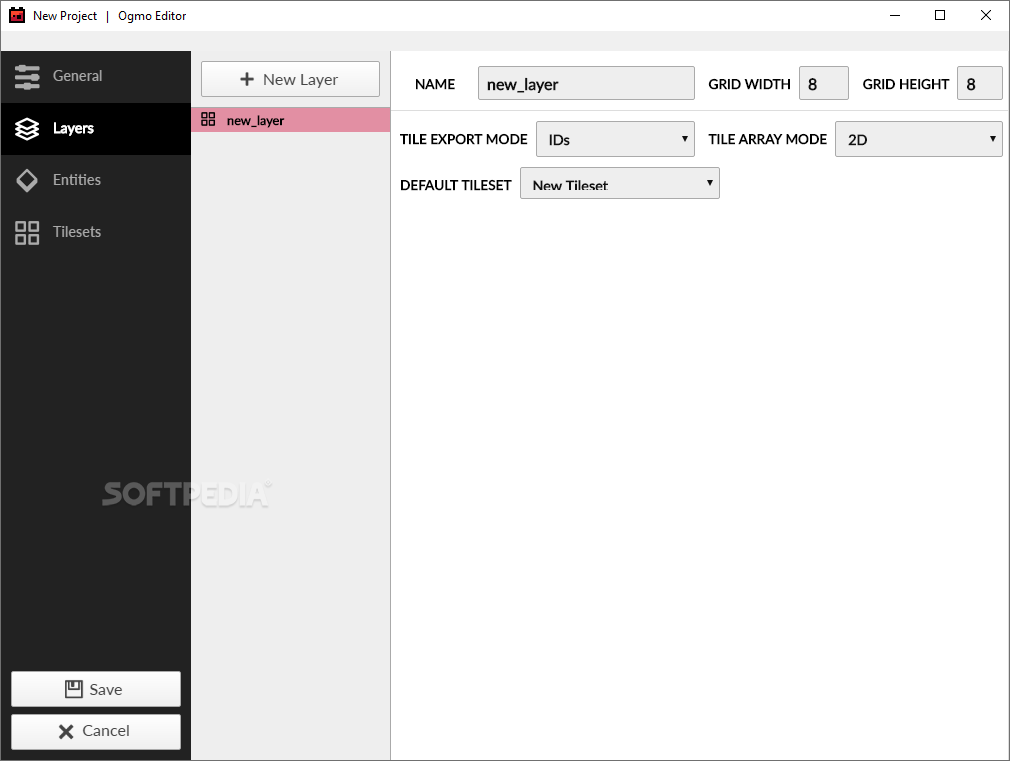Screen dimensions: 1010x761
Task: Click the Ogmo Editor app icon
Action: tap(17, 15)
